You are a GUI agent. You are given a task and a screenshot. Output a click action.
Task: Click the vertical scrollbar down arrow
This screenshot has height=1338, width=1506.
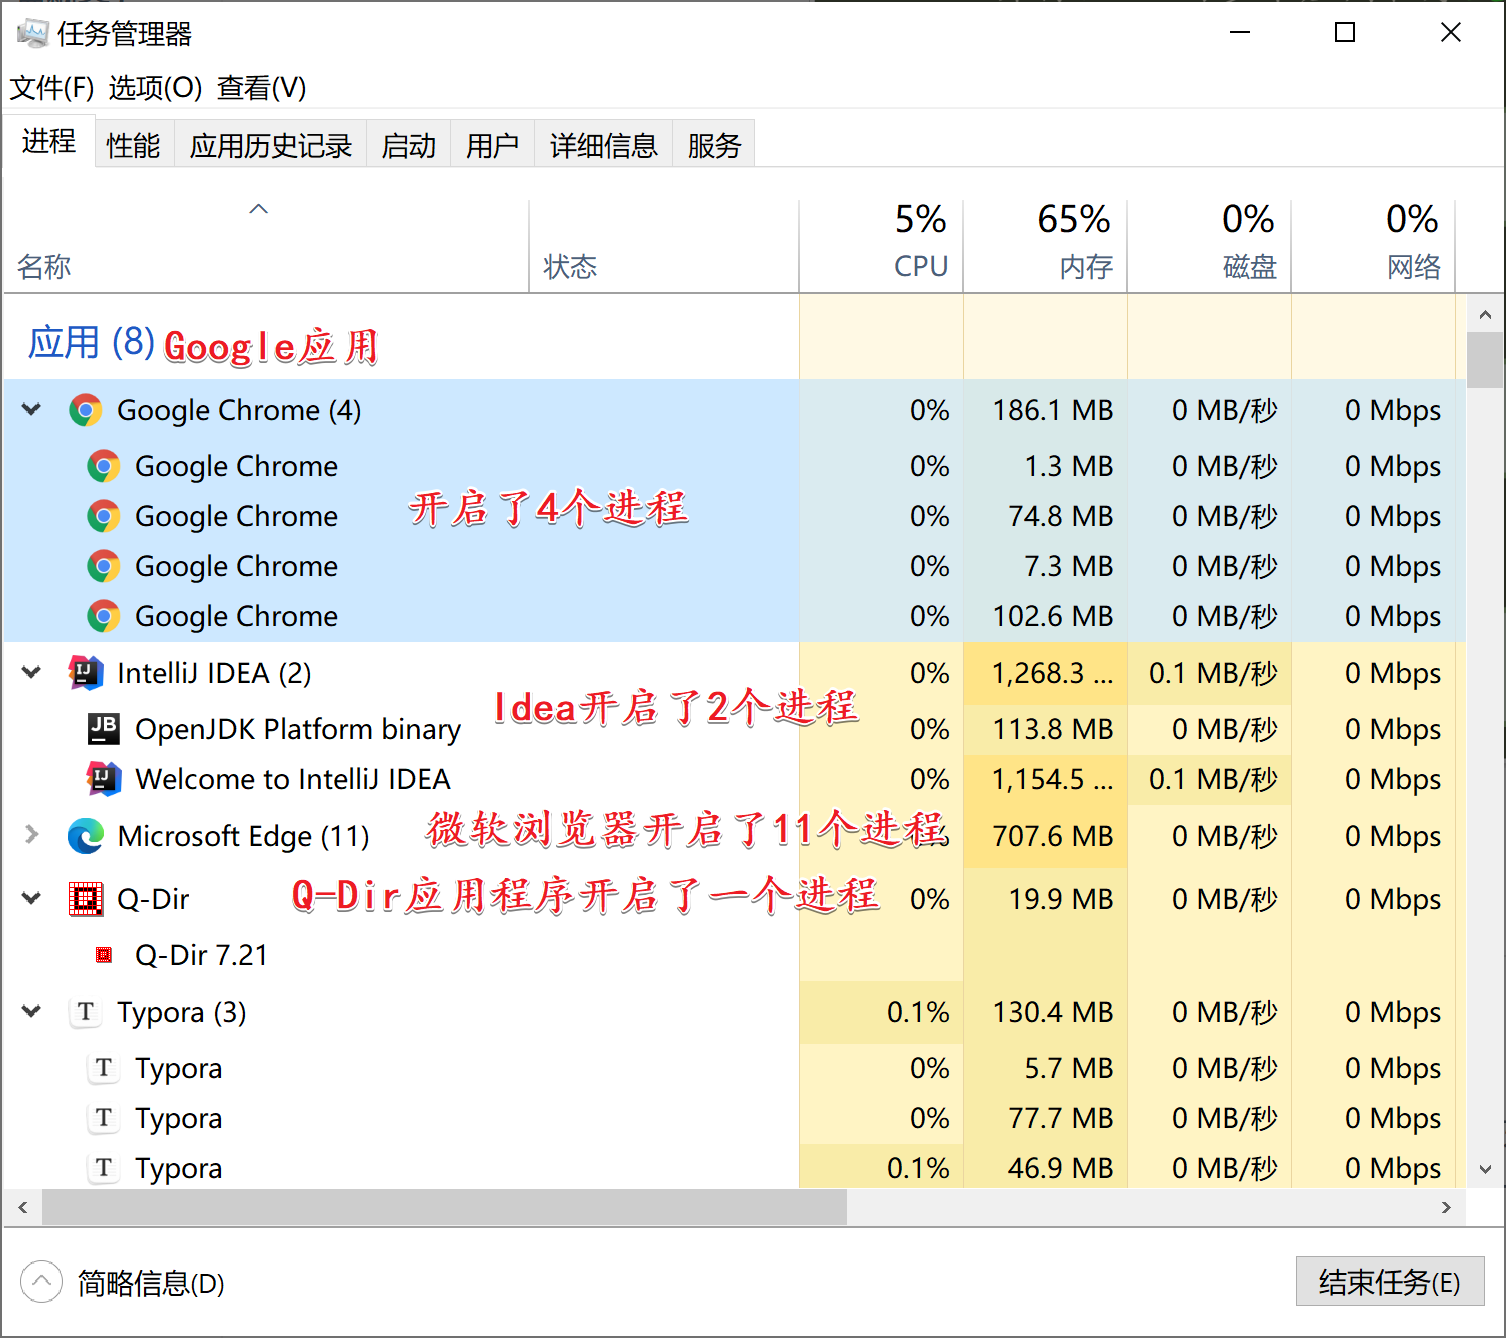point(1485,1169)
